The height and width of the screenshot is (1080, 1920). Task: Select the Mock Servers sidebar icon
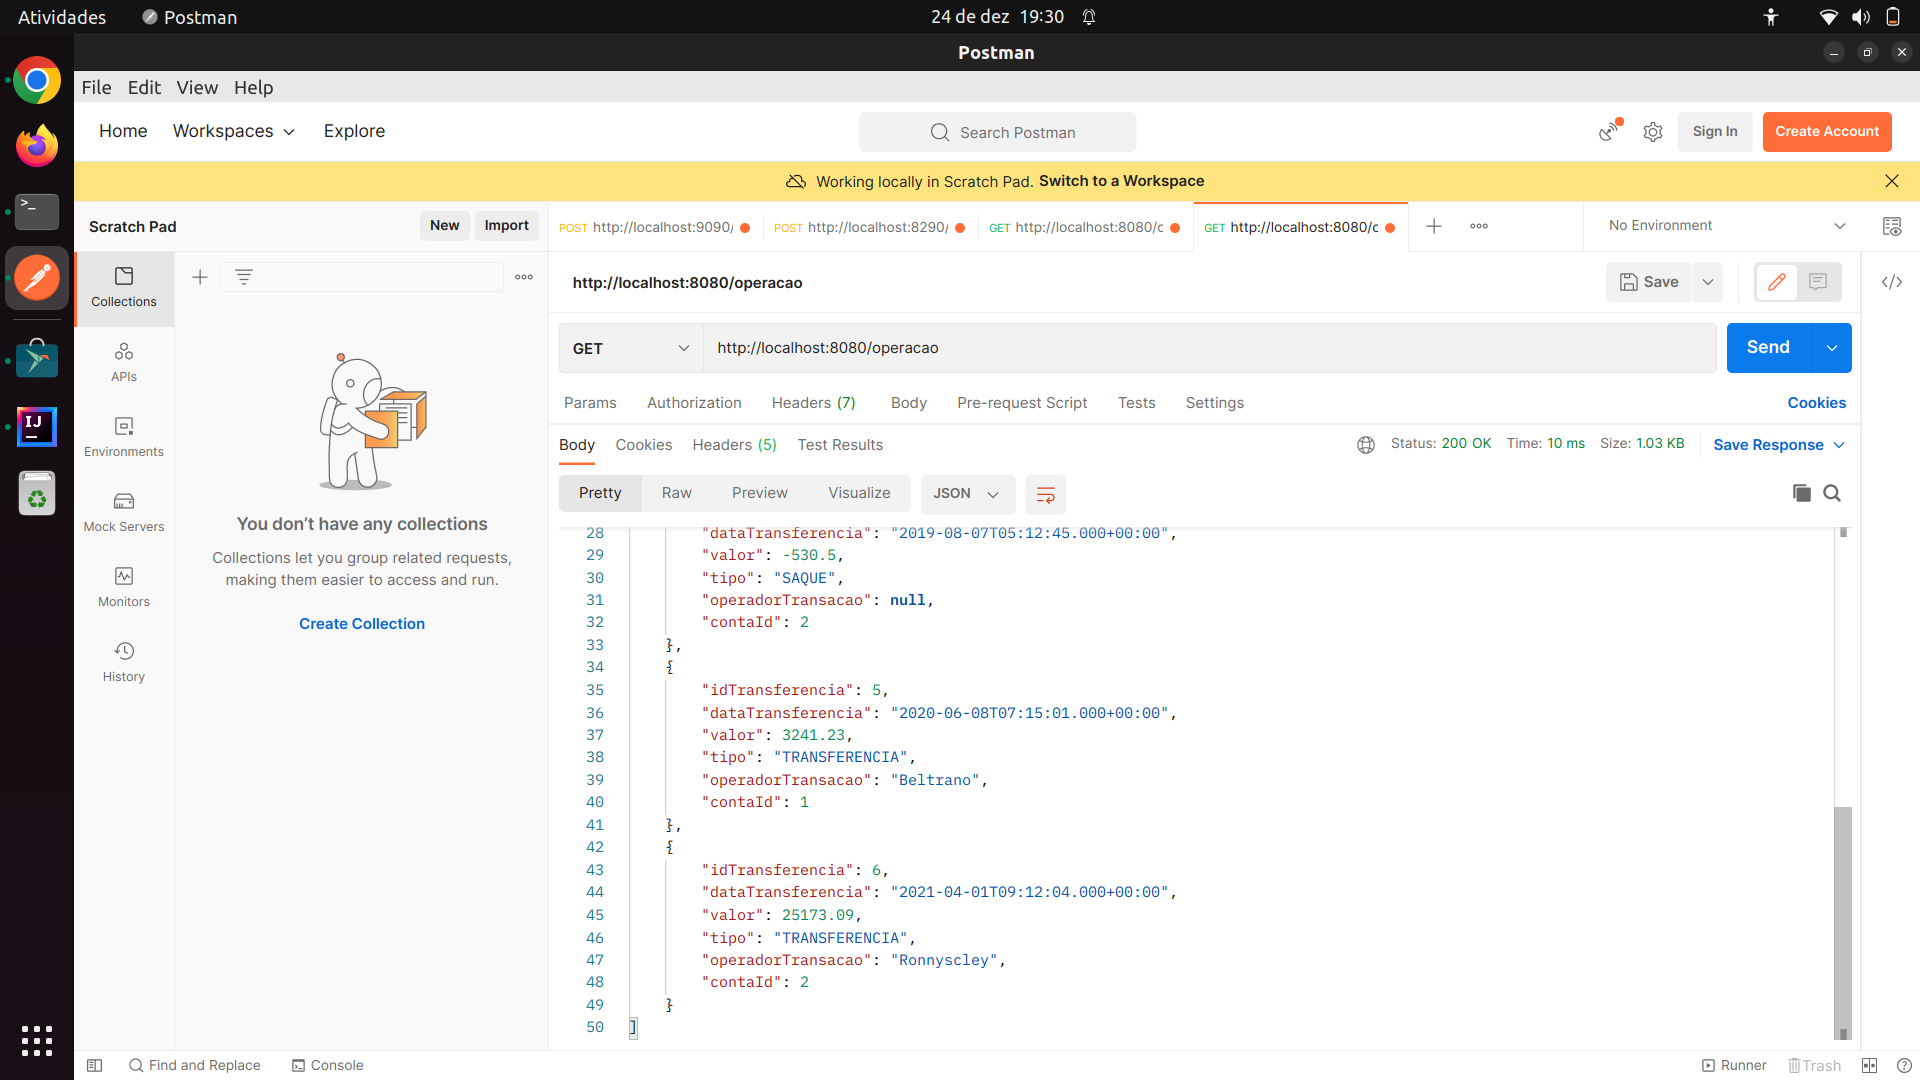(x=123, y=512)
